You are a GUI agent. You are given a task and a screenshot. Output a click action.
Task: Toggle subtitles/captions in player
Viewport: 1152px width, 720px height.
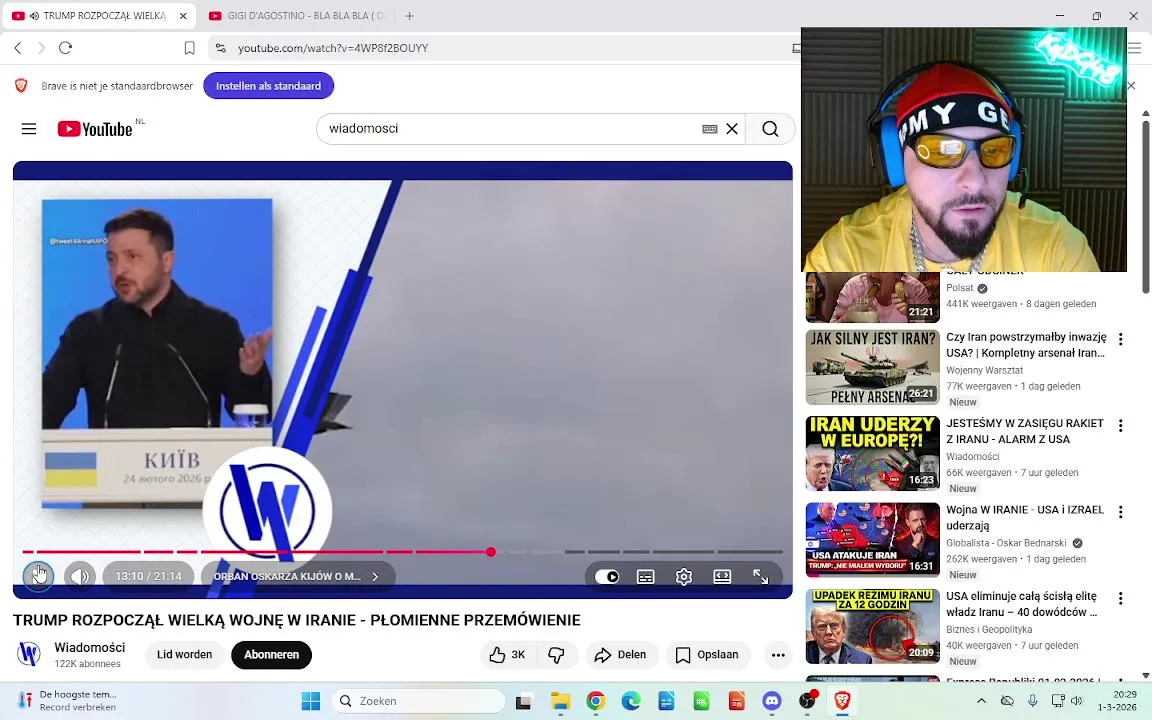tap(646, 577)
